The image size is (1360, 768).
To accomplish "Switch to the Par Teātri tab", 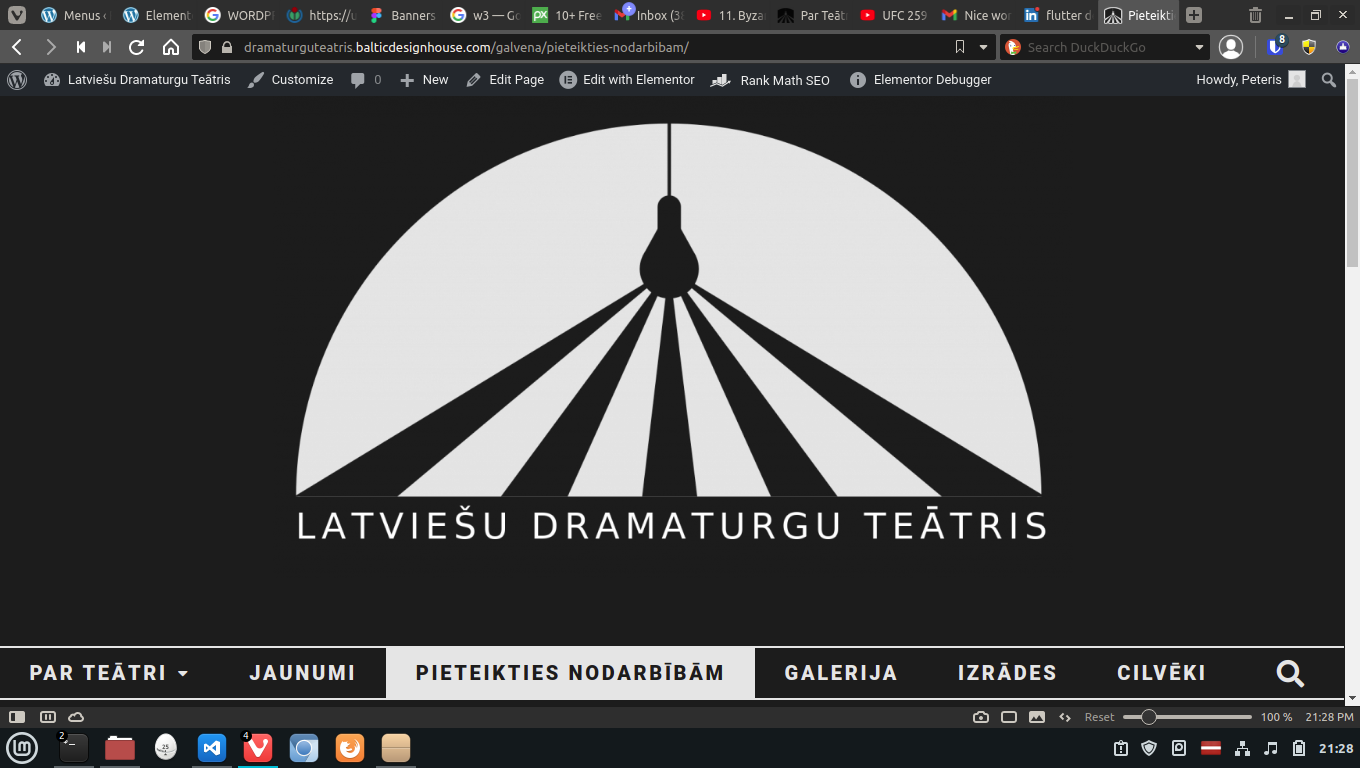I will pyautogui.click(x=812, y=15).
